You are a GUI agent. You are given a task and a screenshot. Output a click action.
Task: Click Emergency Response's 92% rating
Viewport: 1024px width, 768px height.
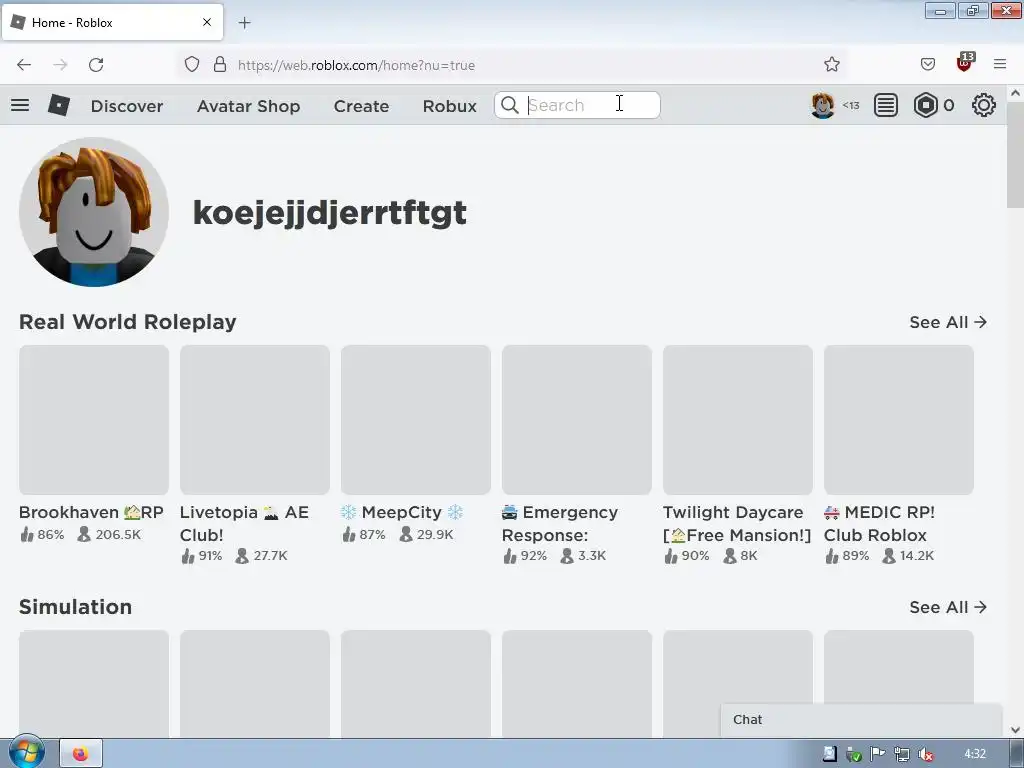pos(525,556)
